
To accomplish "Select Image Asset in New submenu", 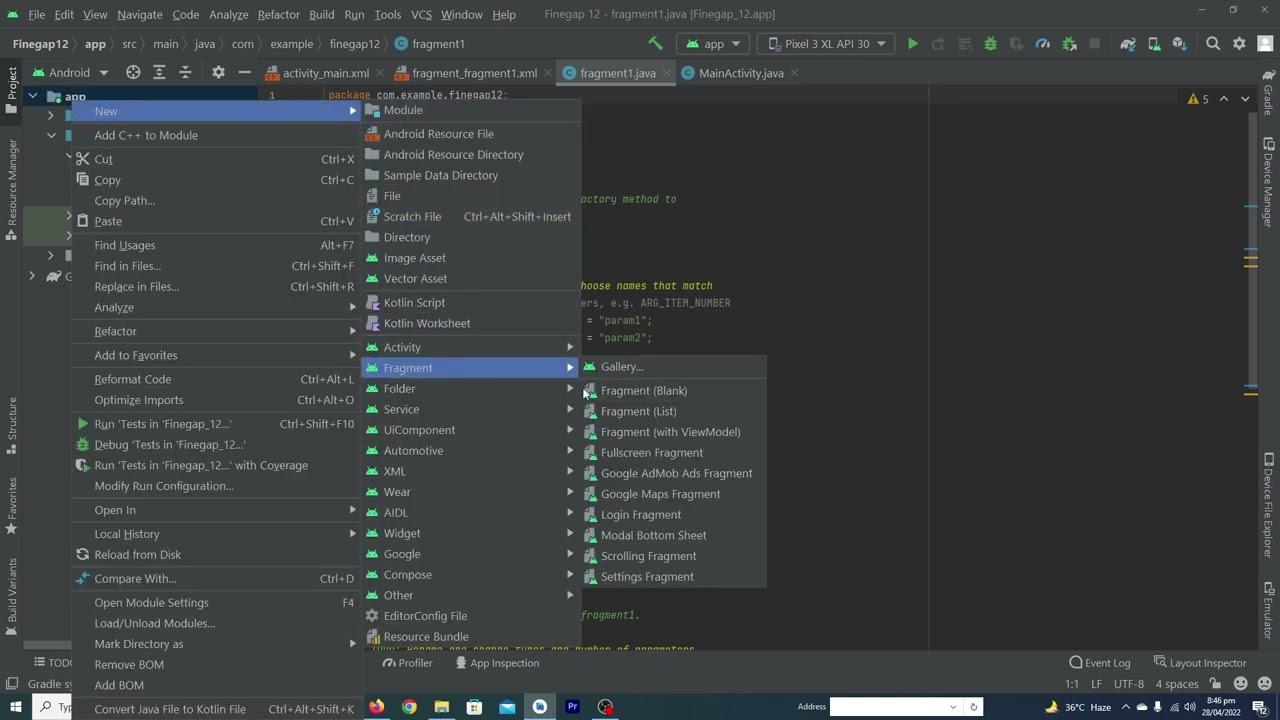I will (471, 258).
